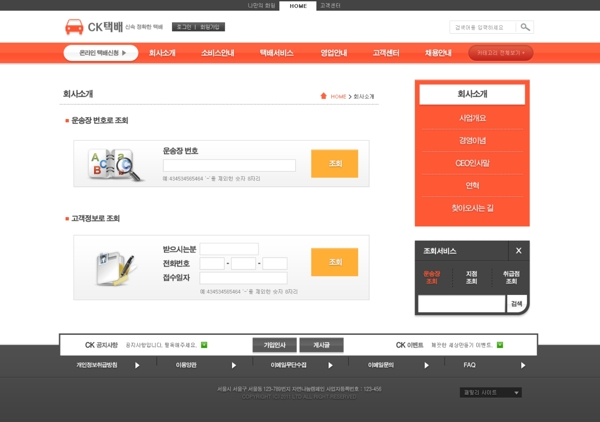Open 온라인 택배신청 arrow button
This screenshot has width=600, height=422.
[101, 53]
